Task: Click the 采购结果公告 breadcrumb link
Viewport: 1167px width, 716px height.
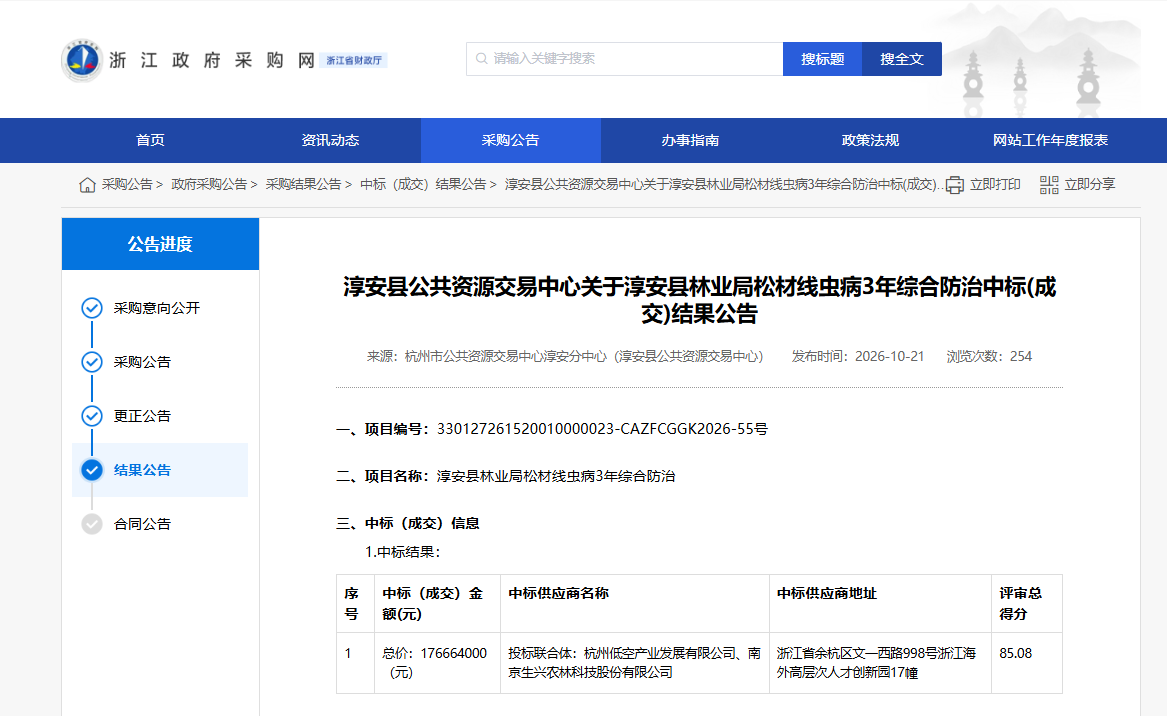Action: (304, 185)
